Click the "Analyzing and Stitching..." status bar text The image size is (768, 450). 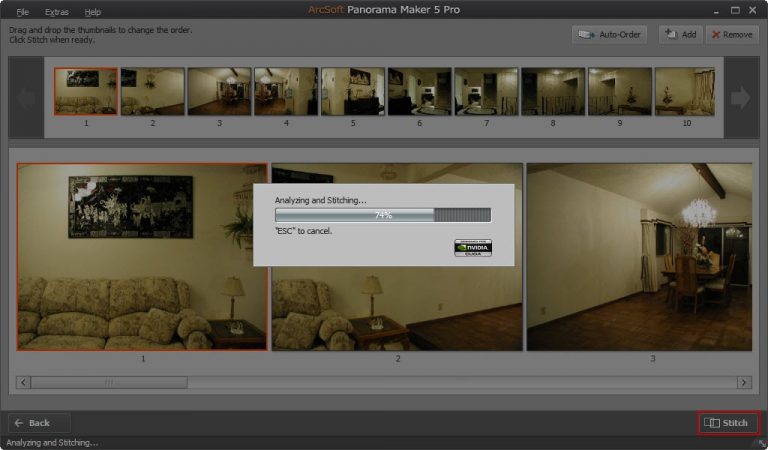[x=52, y=443]
